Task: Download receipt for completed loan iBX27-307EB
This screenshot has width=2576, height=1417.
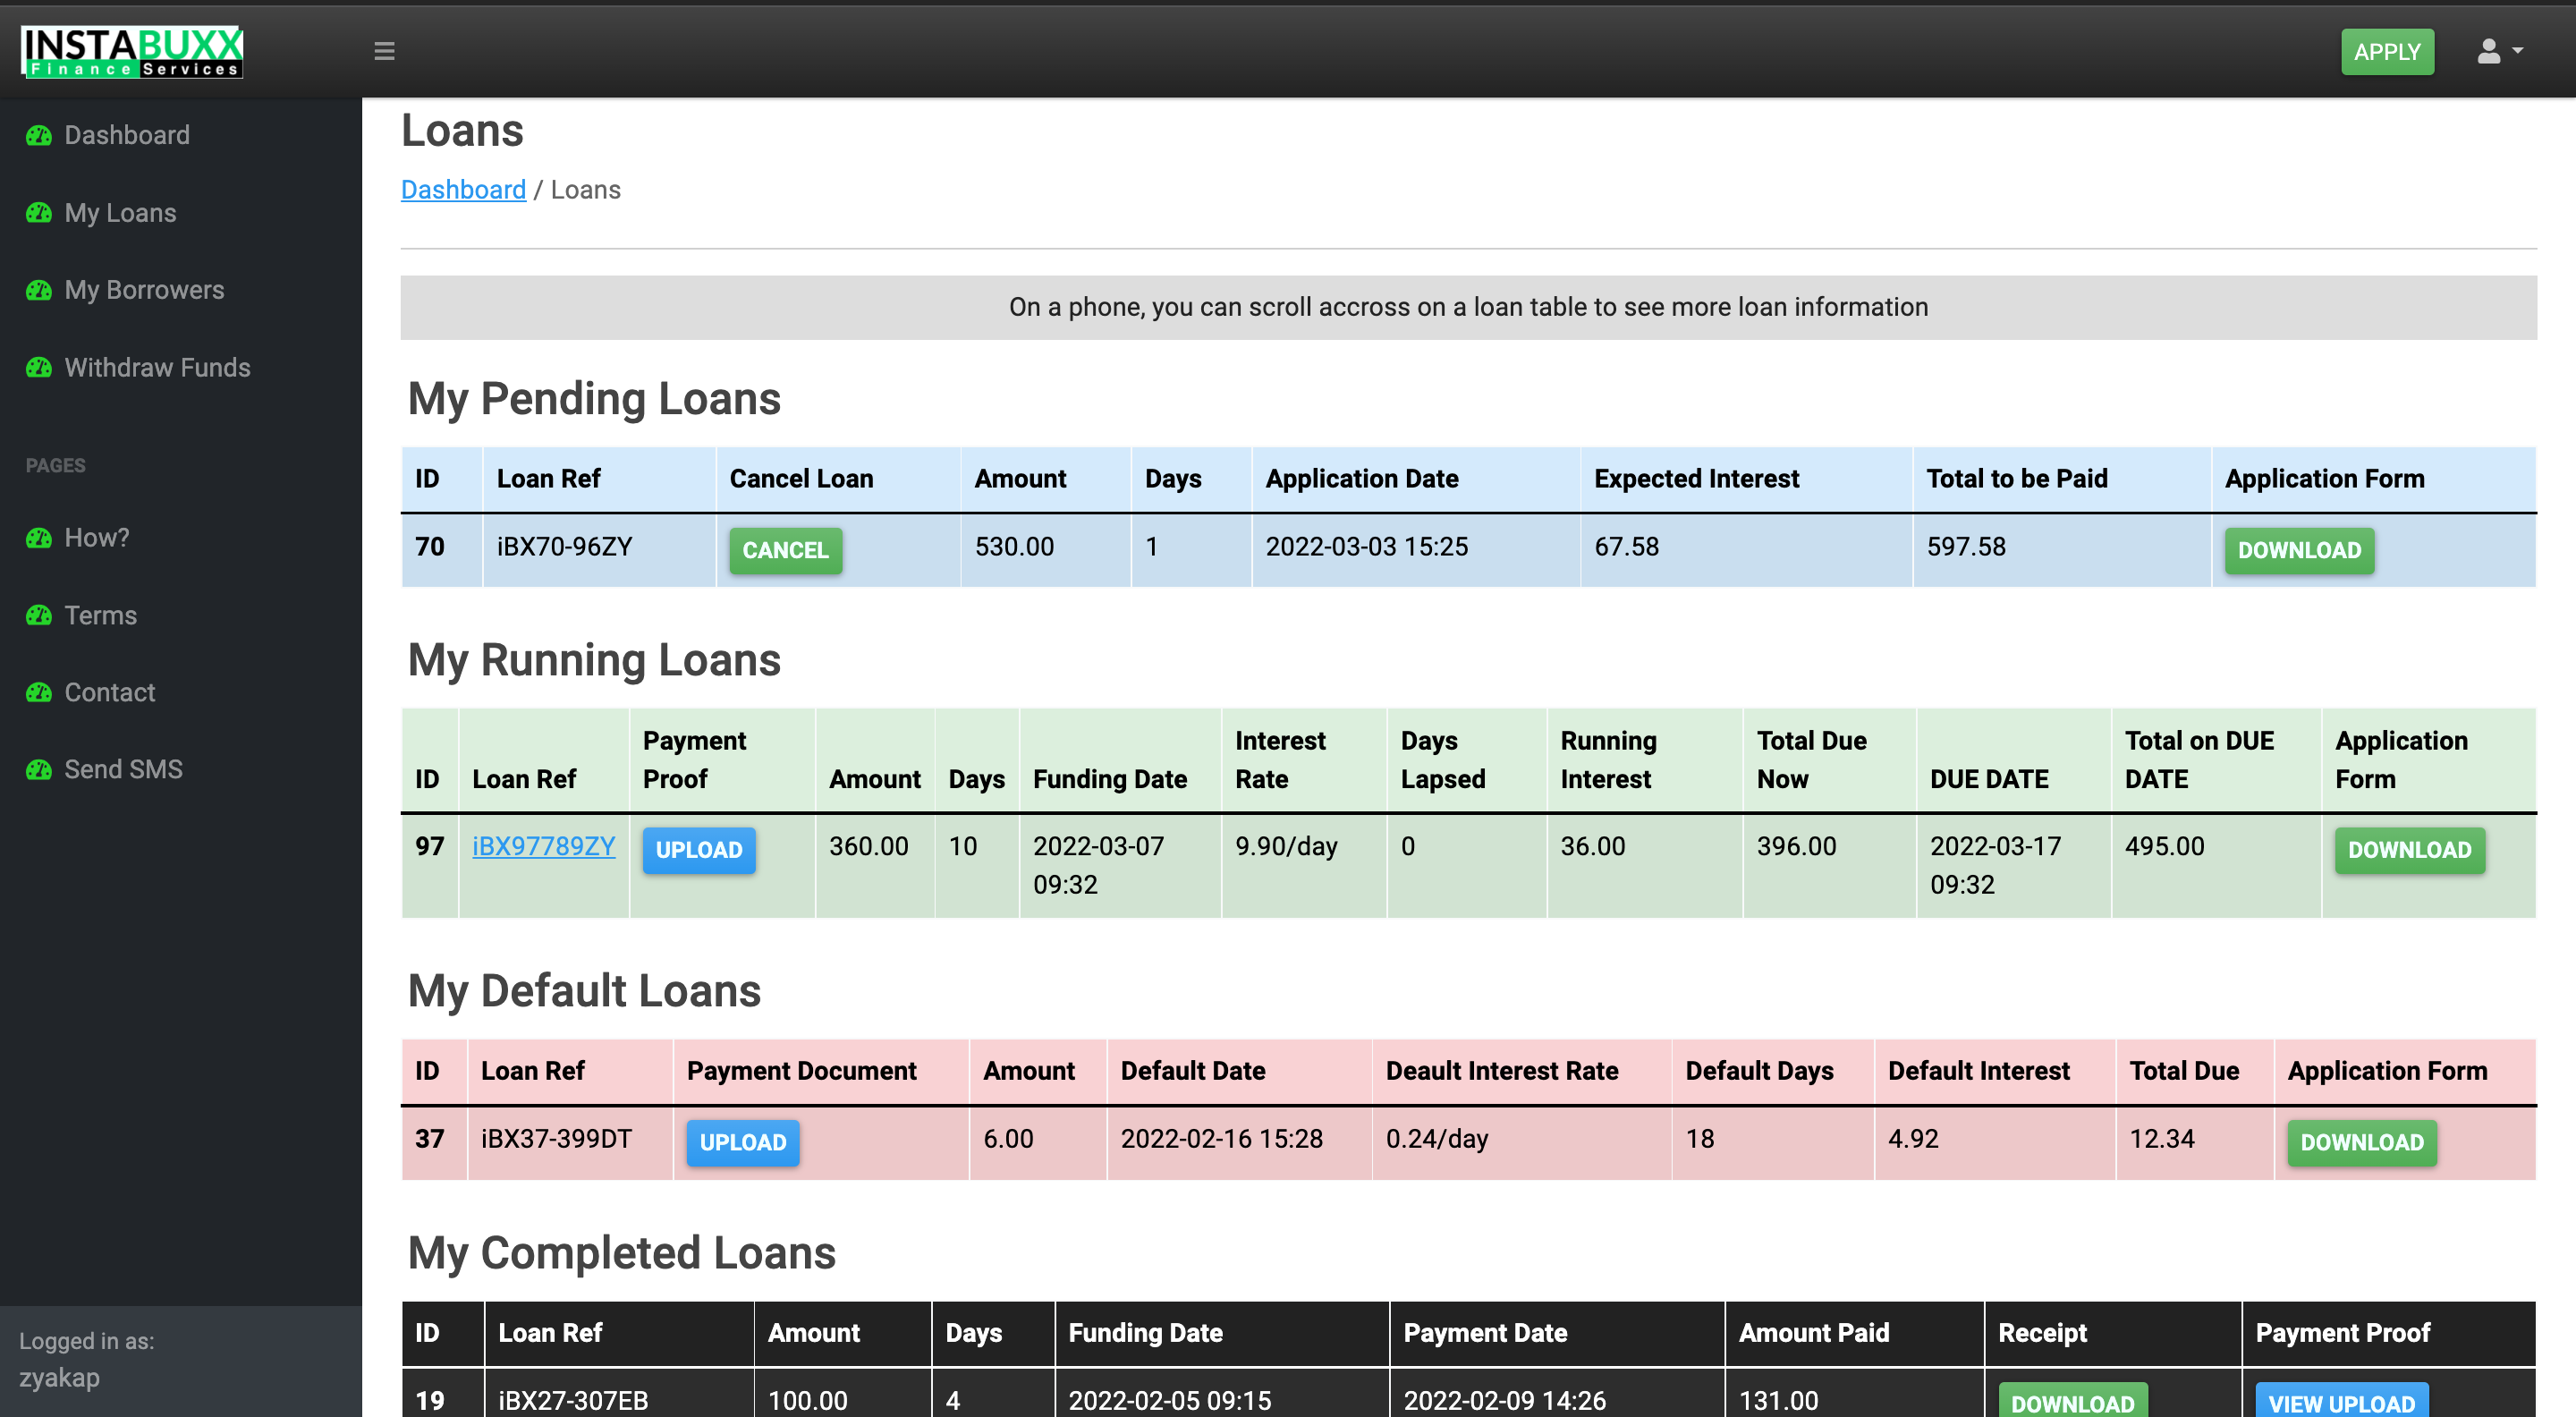Action: pyautogui.click(x=2072, y=1401)
